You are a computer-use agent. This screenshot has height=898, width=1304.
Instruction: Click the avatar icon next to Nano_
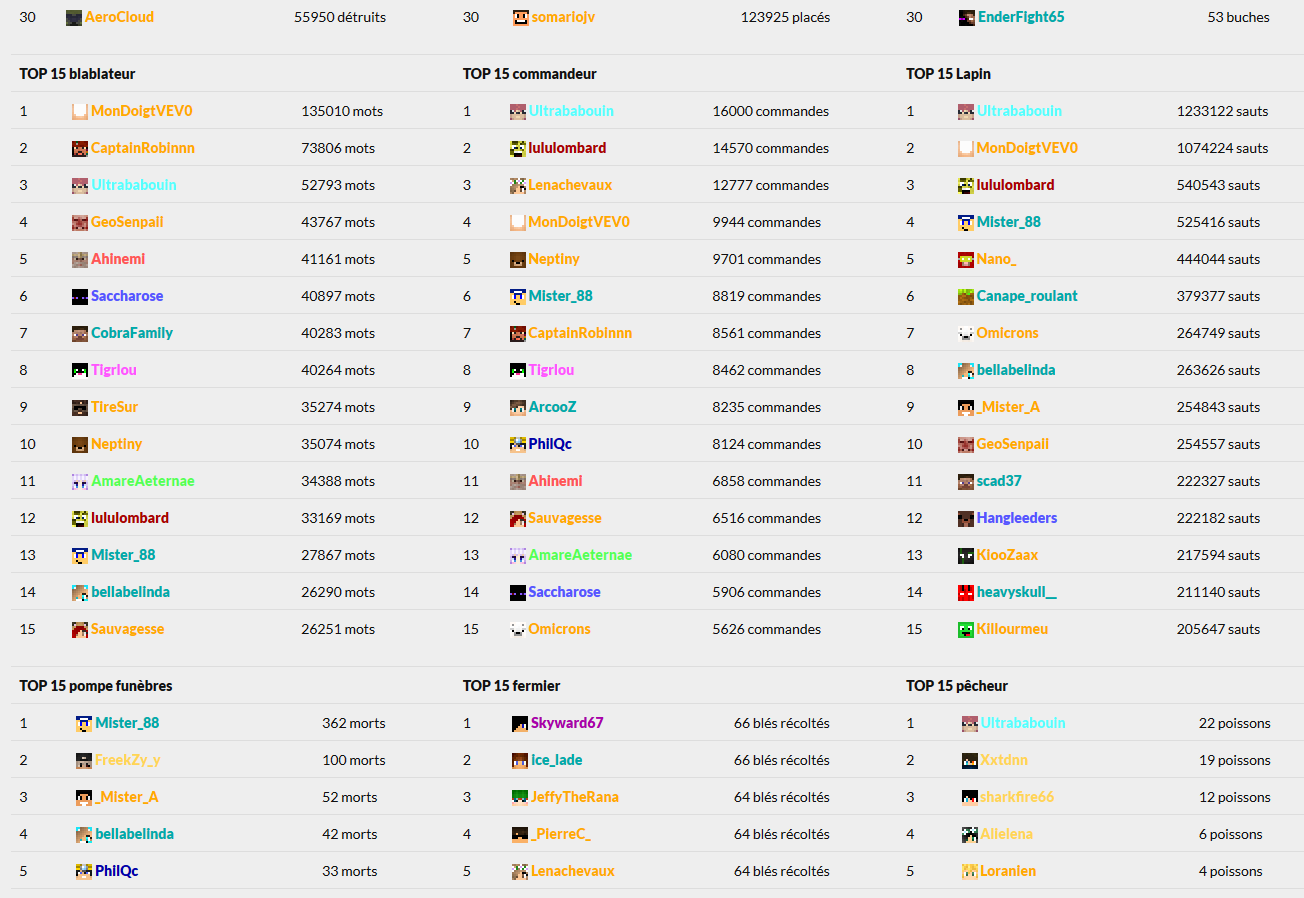(x=966, y=259)
